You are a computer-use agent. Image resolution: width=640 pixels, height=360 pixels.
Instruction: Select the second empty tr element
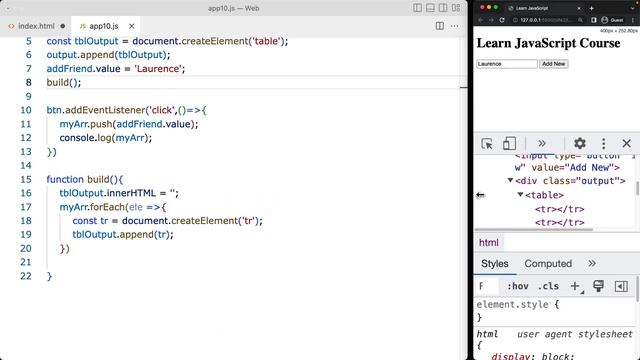coord(560,222)
